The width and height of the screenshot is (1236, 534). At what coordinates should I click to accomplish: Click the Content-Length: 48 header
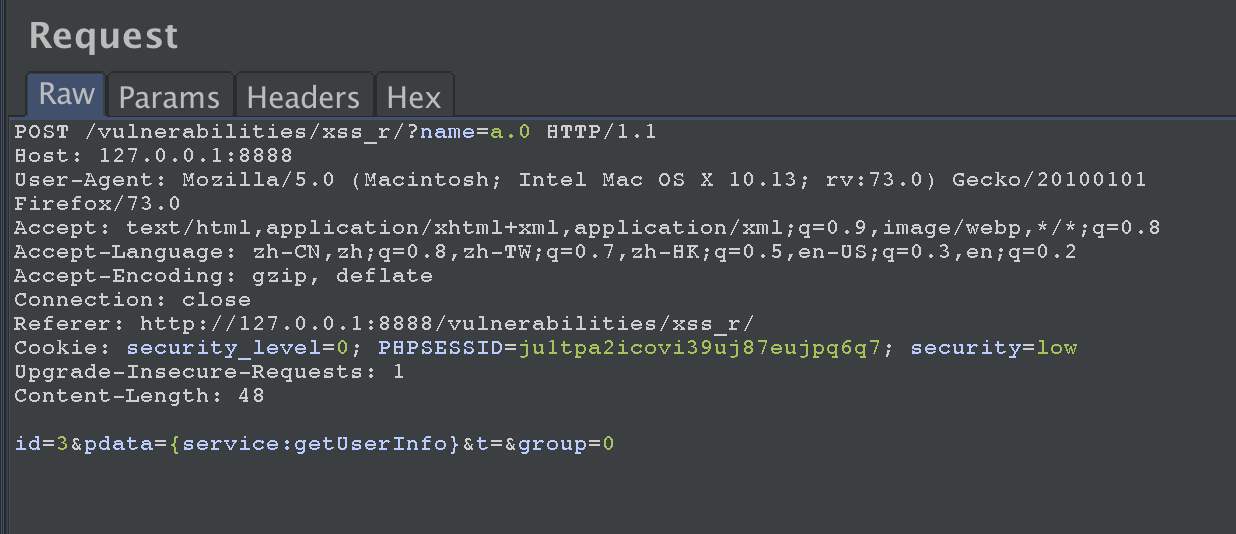tap(139, 396)
